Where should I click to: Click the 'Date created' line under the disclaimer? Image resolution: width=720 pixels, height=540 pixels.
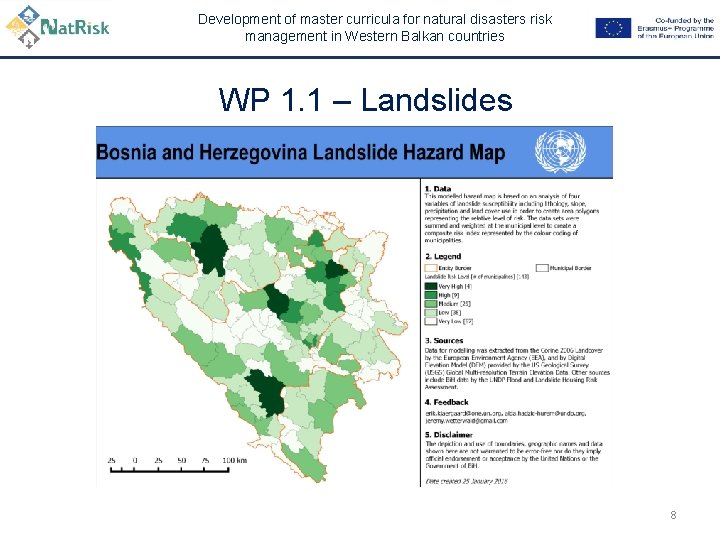tap(466, 481)
